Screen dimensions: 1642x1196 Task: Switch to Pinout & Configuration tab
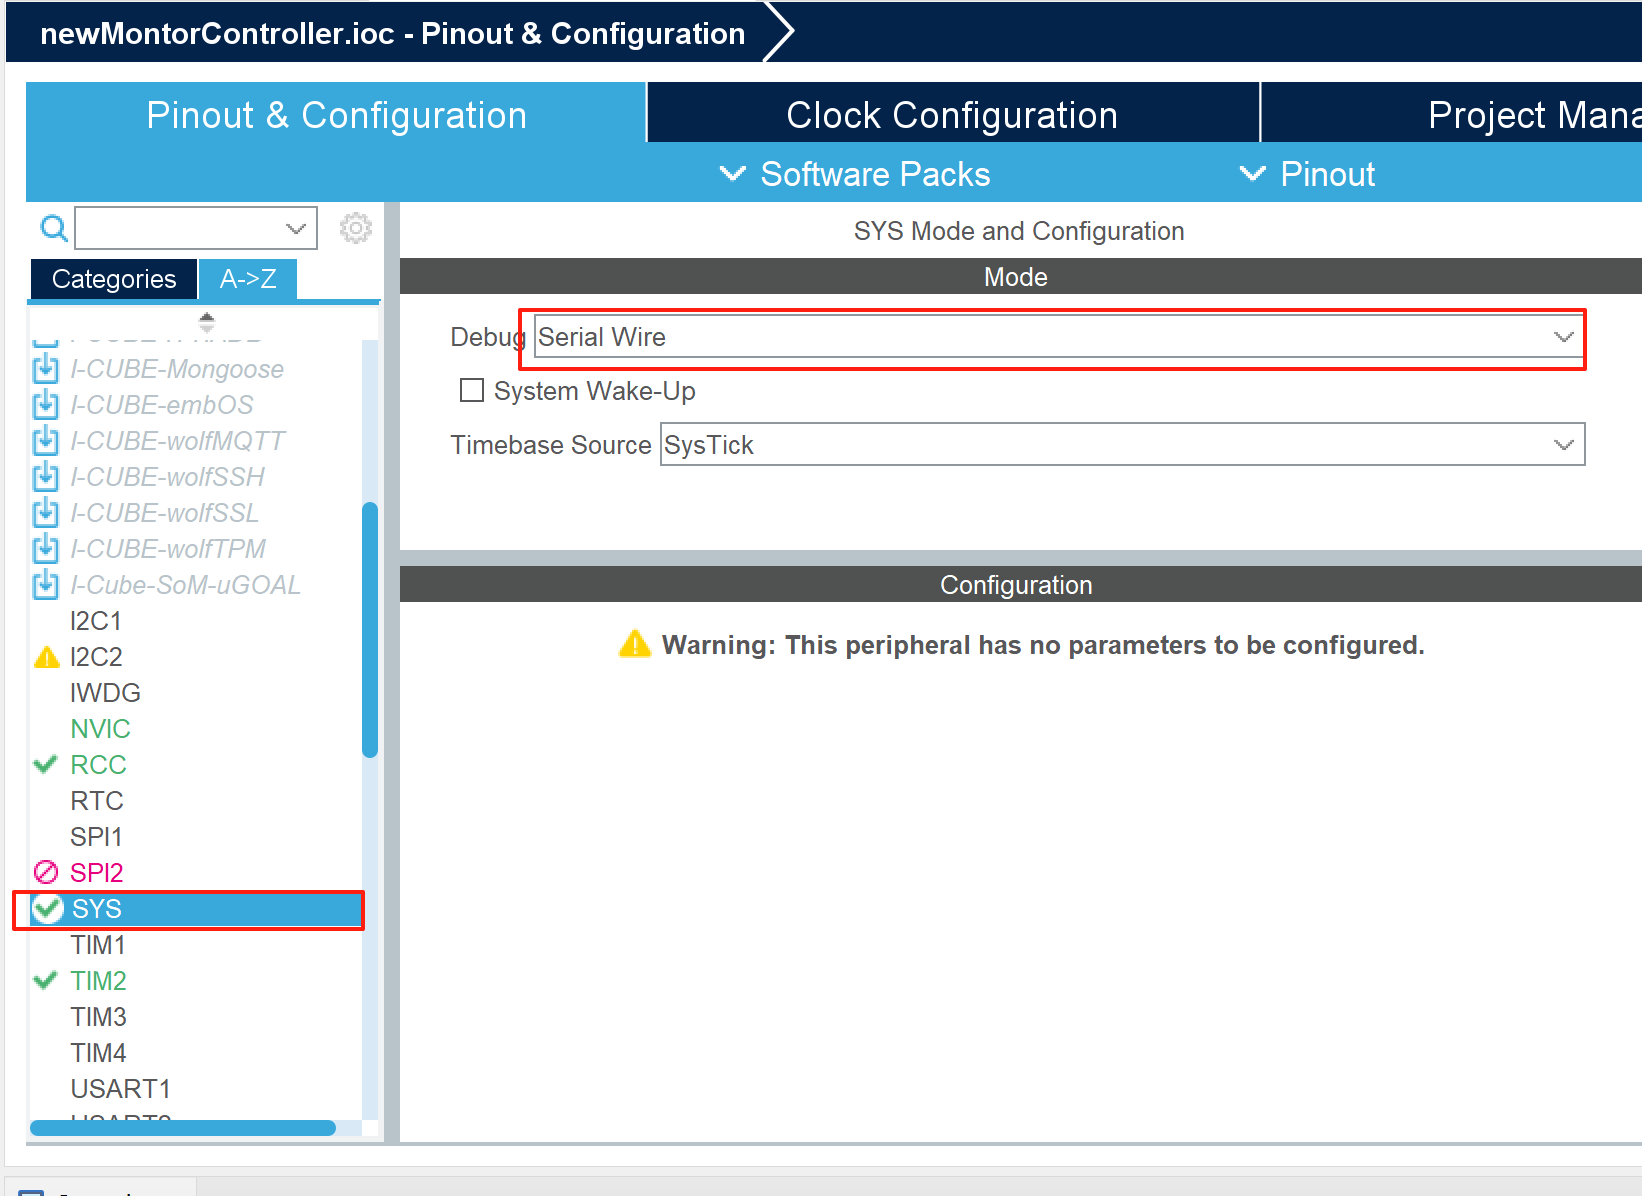[336, 115]
